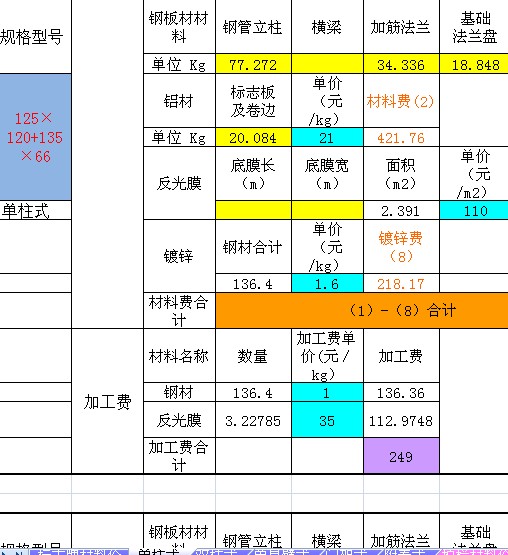Select the quantity value 3.22785
The image size is (508, 555).
point(253,420)
